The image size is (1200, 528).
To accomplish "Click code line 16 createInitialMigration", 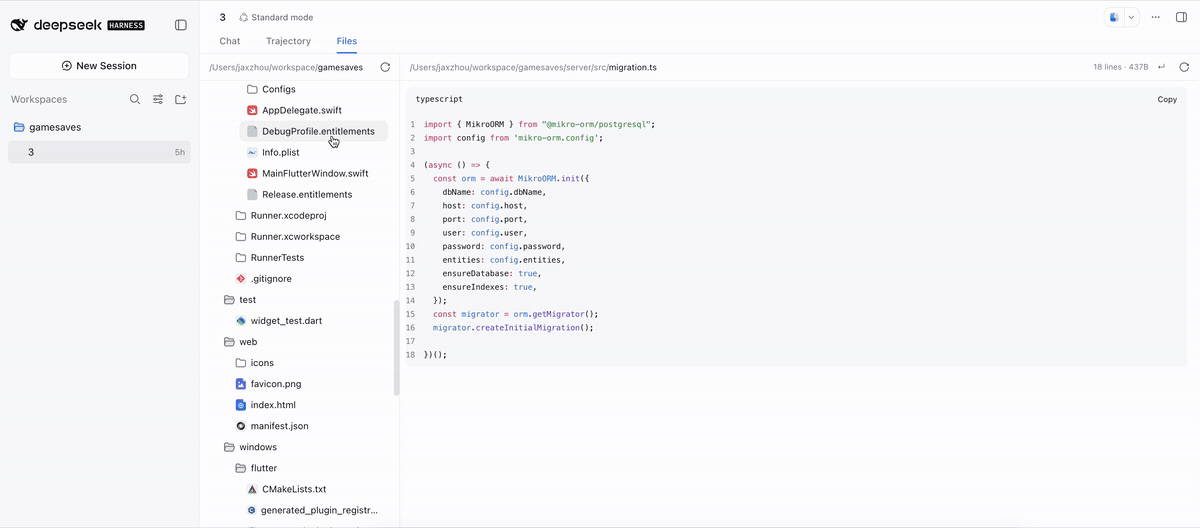I will tap(513, 327).
